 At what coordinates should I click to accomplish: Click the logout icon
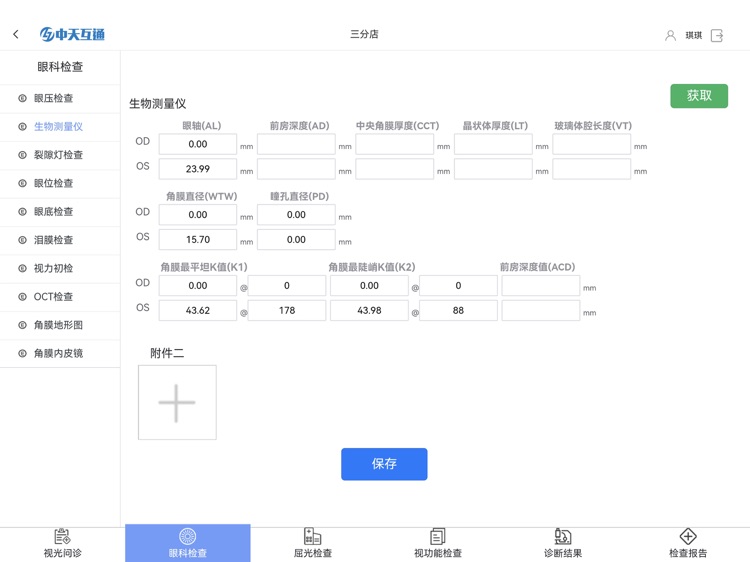[717, 35]
